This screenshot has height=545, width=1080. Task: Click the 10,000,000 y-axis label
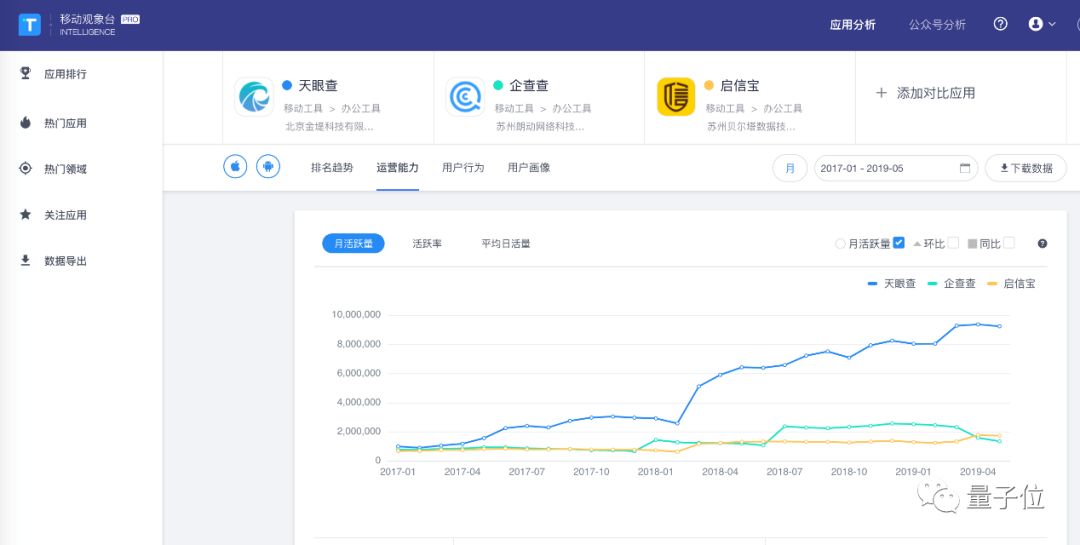coord(357,315)
